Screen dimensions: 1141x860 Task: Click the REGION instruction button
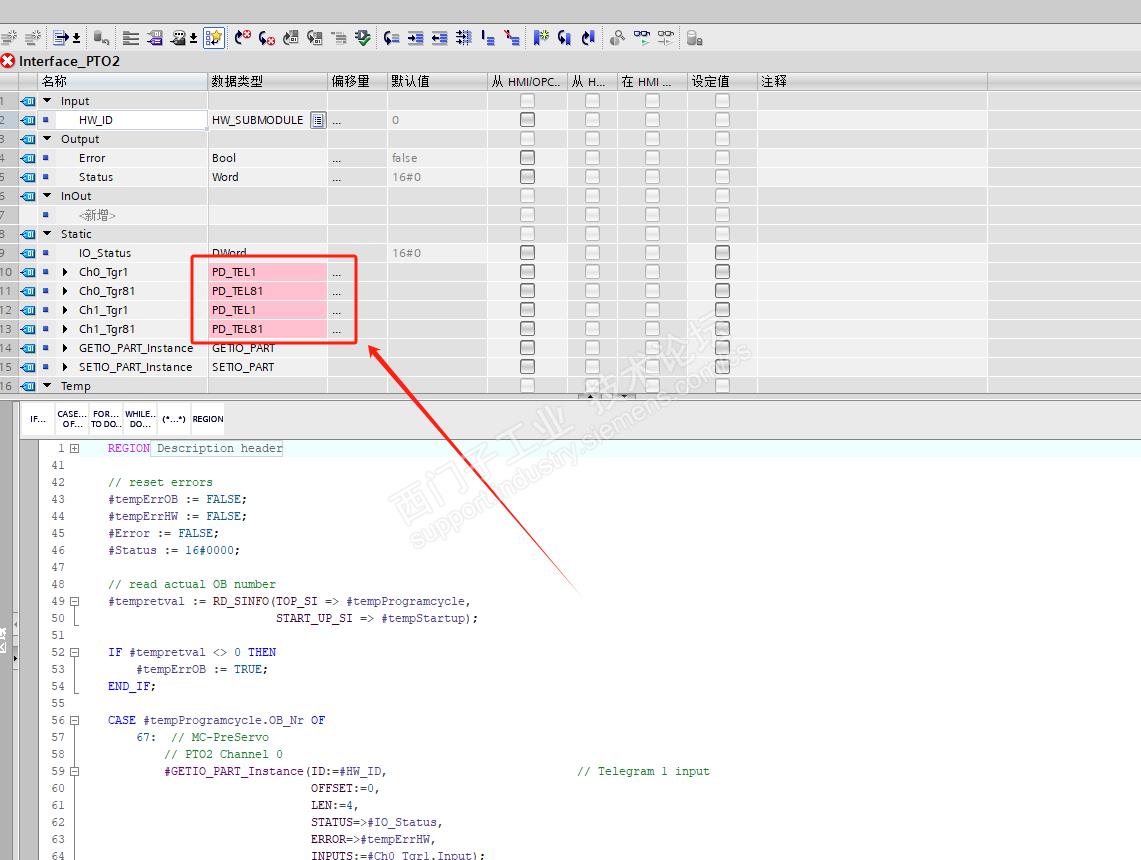[208, 418]
